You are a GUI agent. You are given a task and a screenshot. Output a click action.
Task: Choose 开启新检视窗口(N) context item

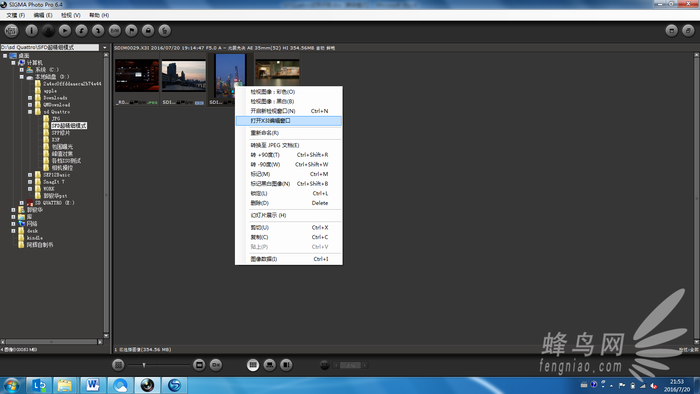point(288,111)
